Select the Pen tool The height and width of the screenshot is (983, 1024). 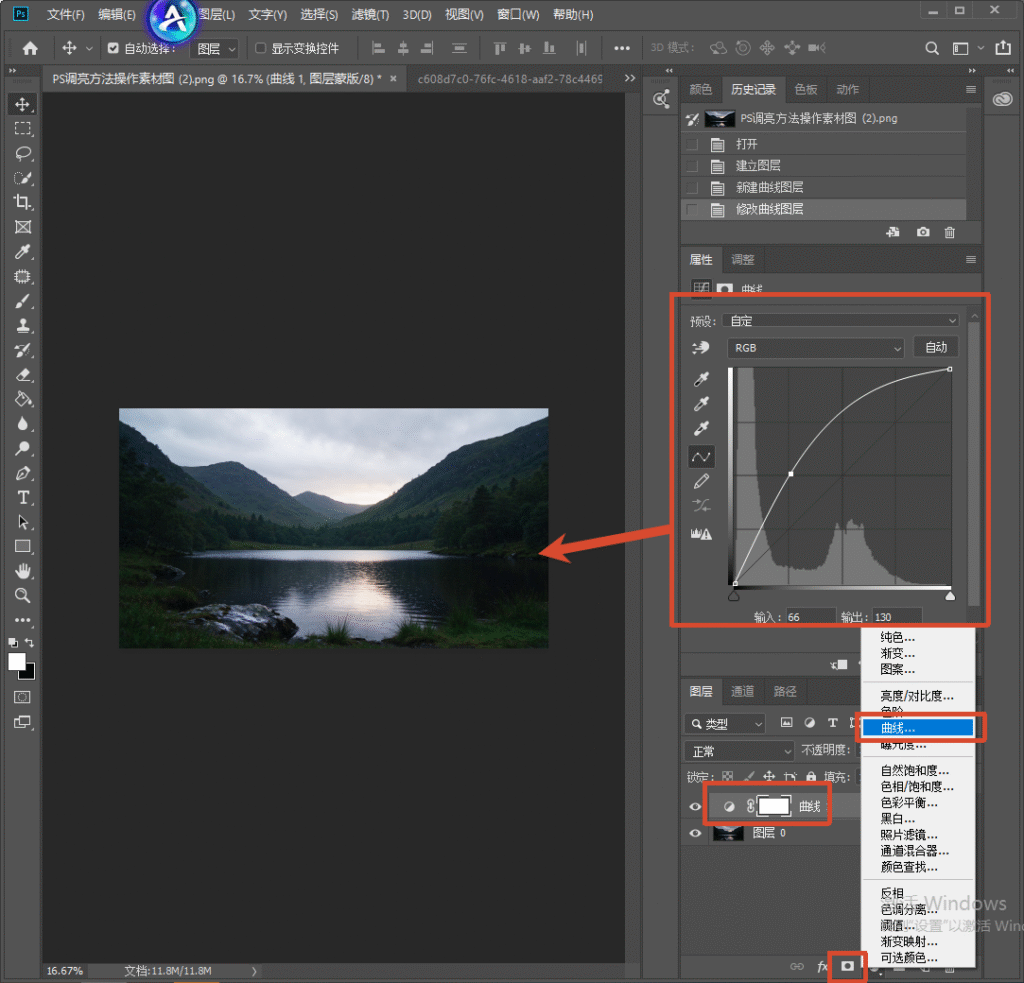coord(23,474)
